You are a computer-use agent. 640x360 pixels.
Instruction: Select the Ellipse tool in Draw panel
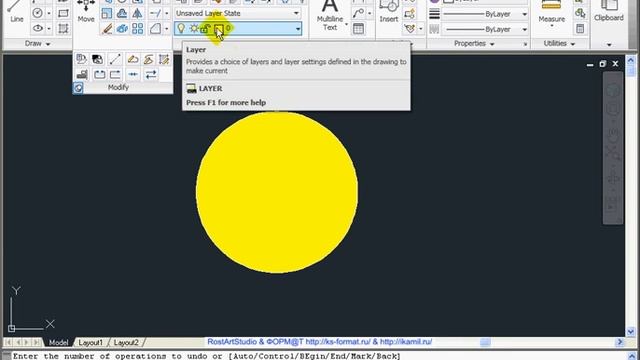point(38,28)
